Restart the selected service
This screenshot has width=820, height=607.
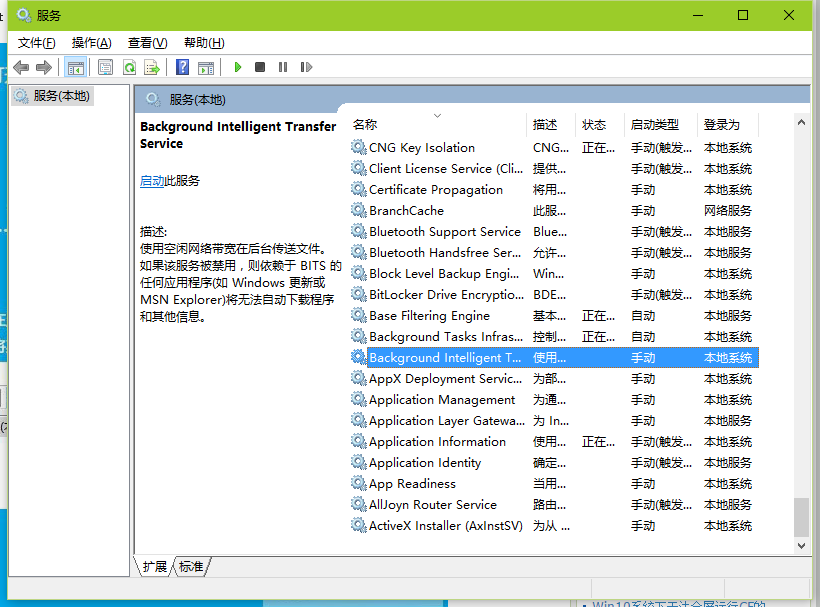coord(306,66)
